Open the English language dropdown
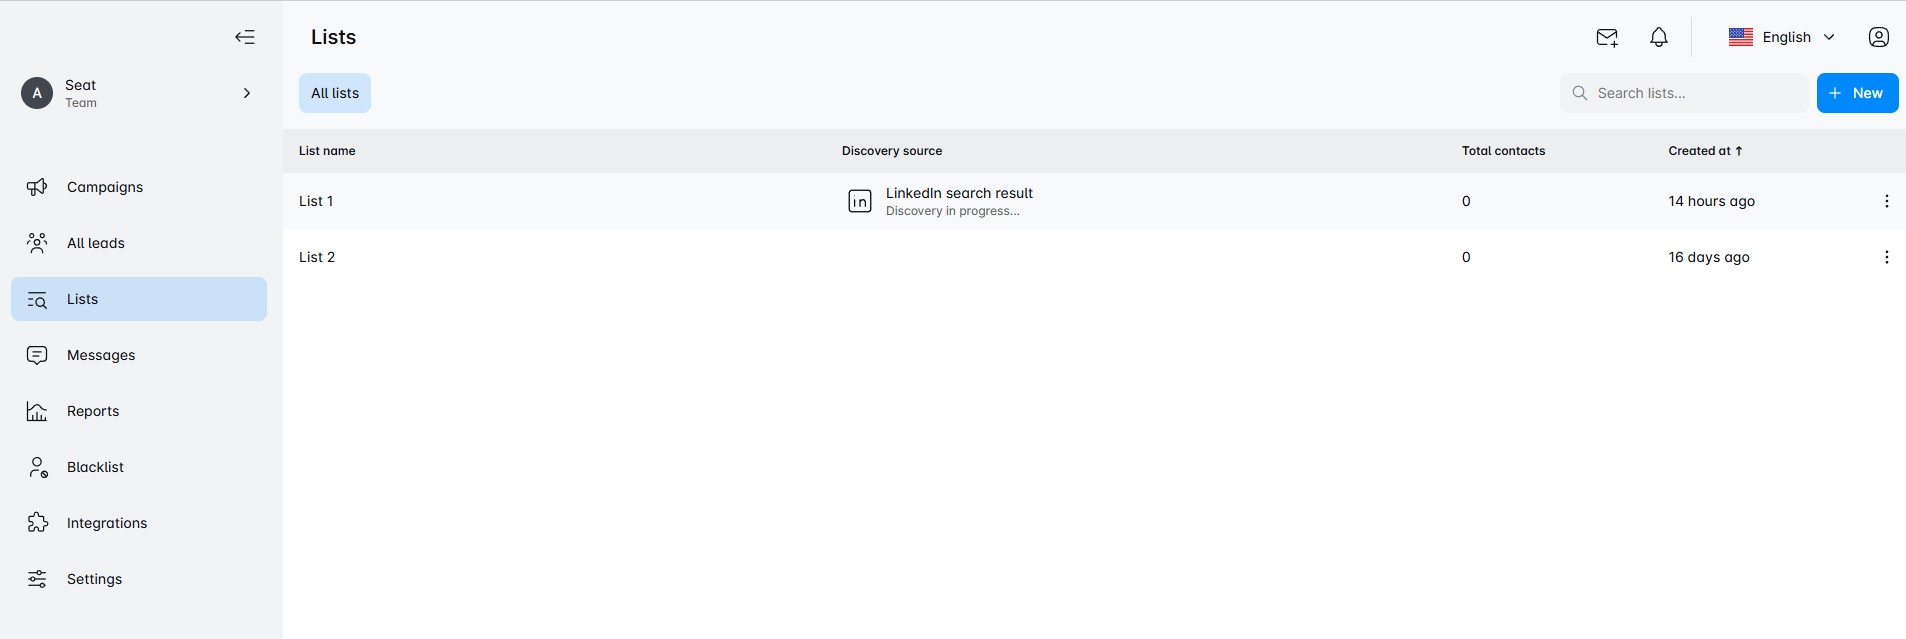This screenshot has width=1906, height=639. click(1783, 37)
